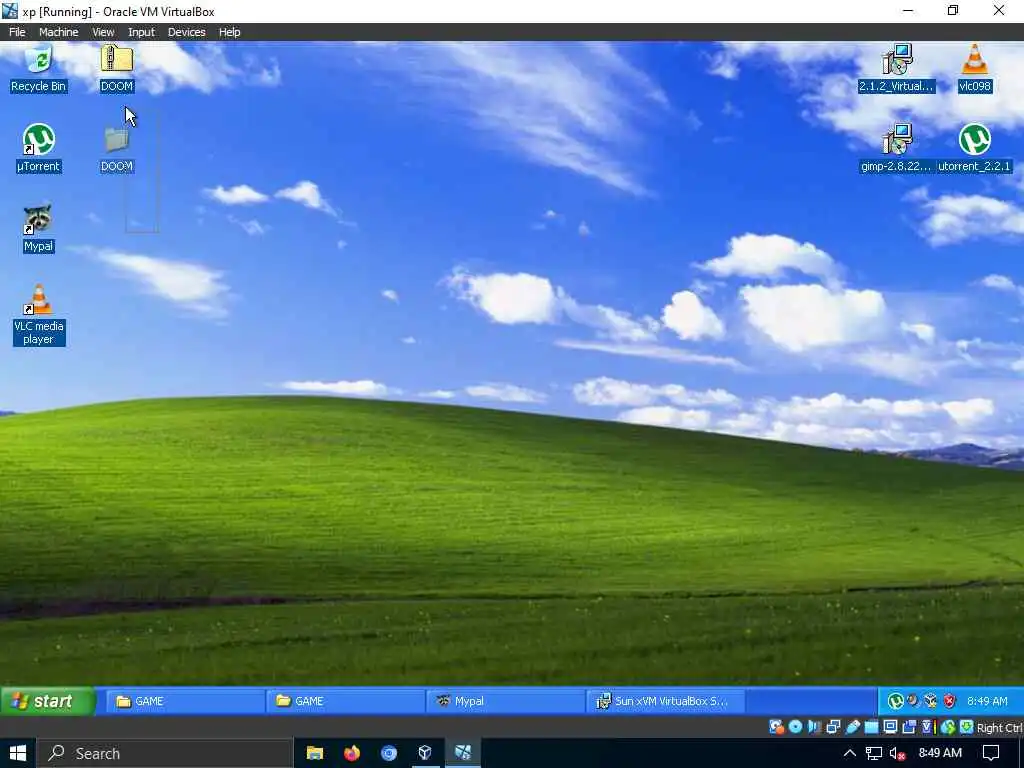Click the keyboard capture green arrow indicator
Screen dimensions: 1024x768
pos(967,727)
